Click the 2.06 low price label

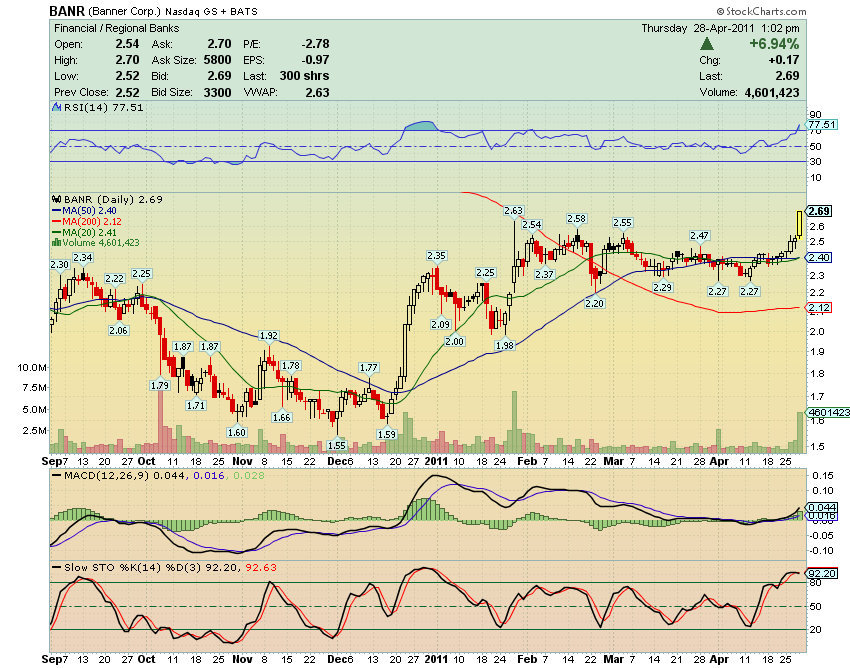(118, 330)
